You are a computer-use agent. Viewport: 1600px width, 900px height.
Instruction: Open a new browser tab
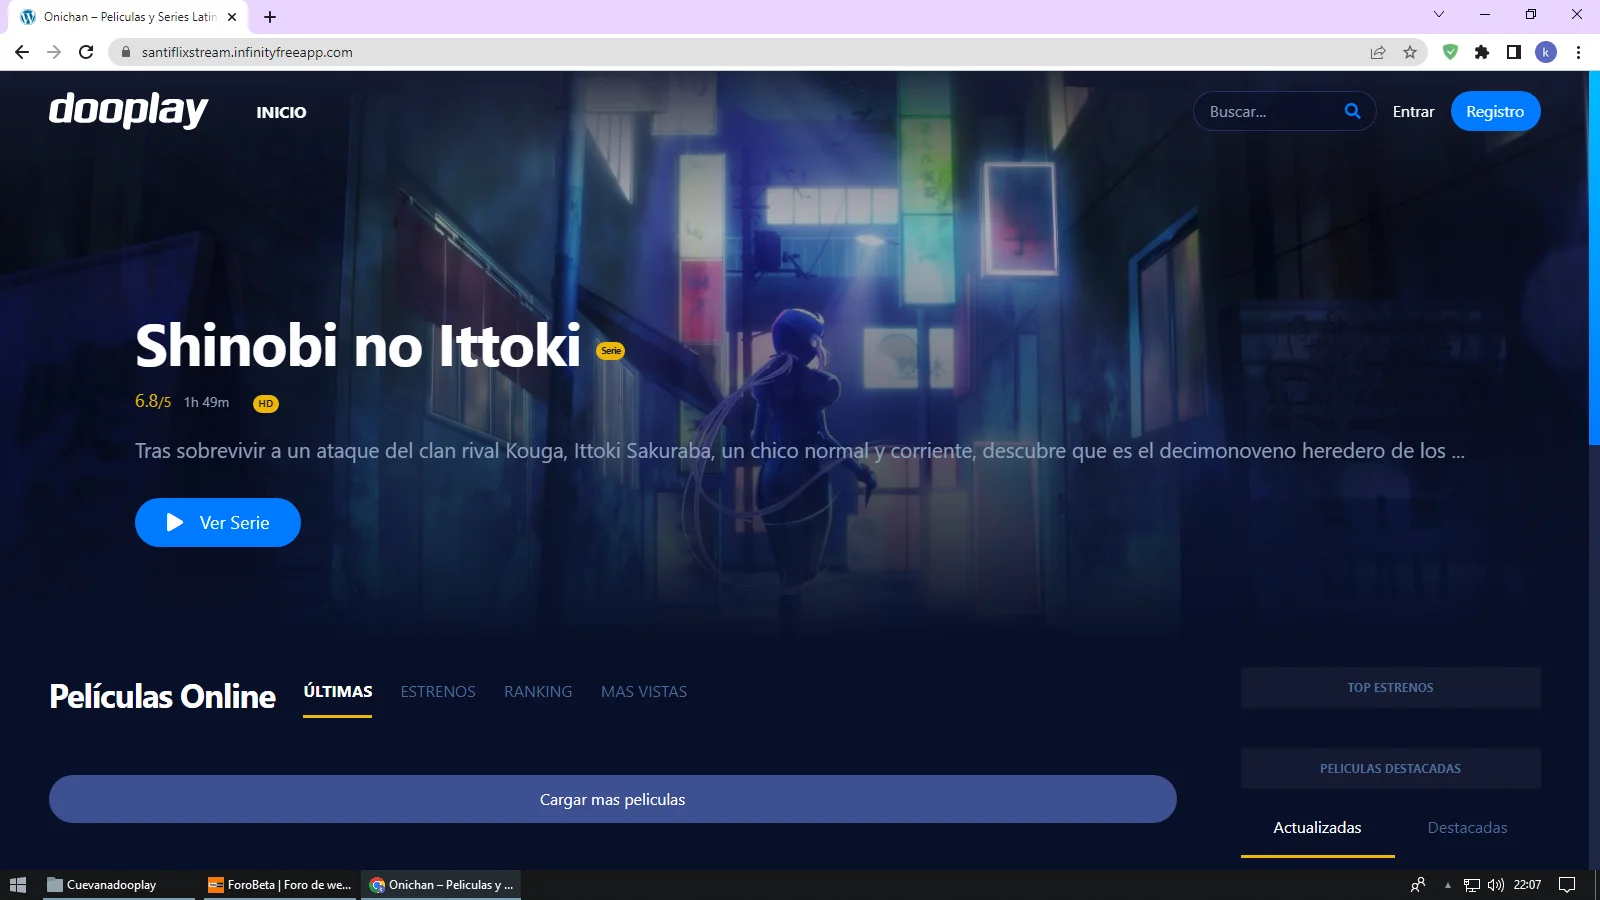pyautogui.click(x=270, y=17)
